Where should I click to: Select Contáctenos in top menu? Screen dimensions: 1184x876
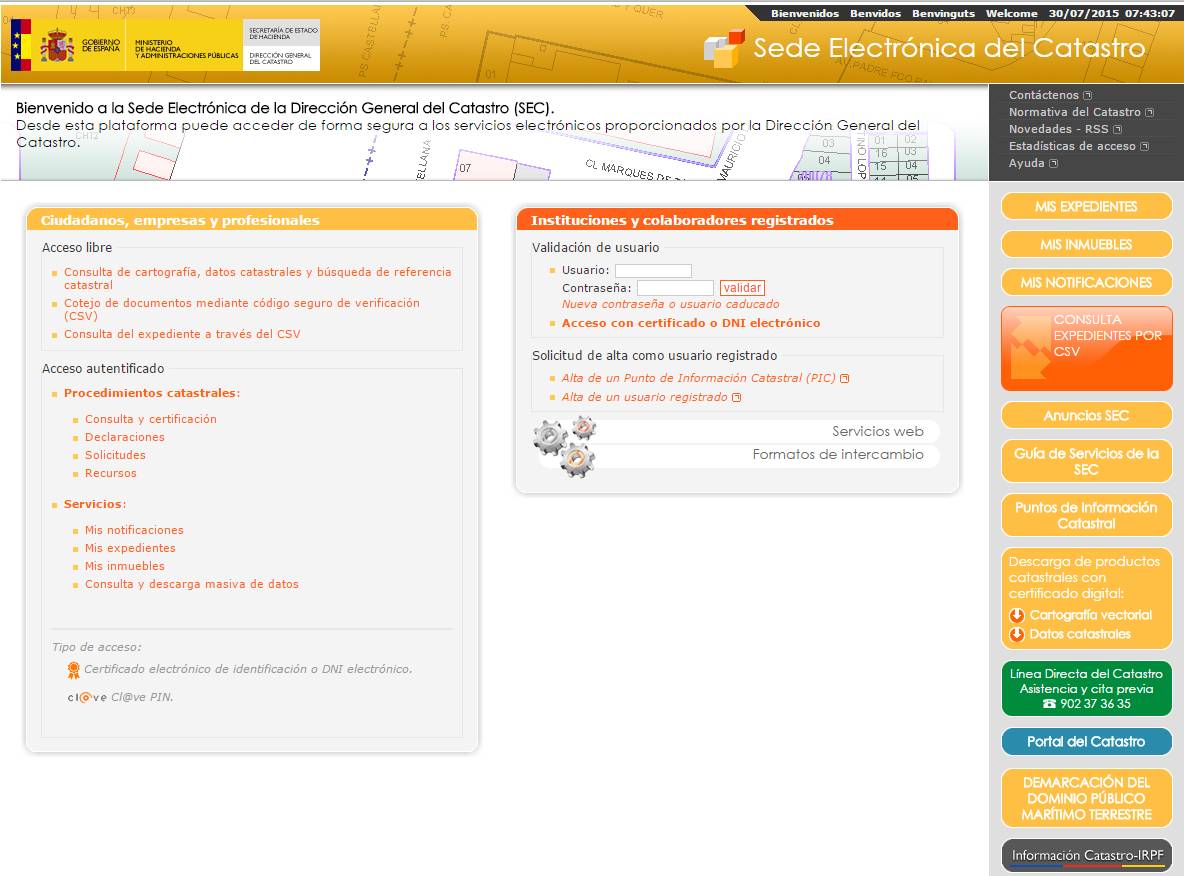point(1044,95)
